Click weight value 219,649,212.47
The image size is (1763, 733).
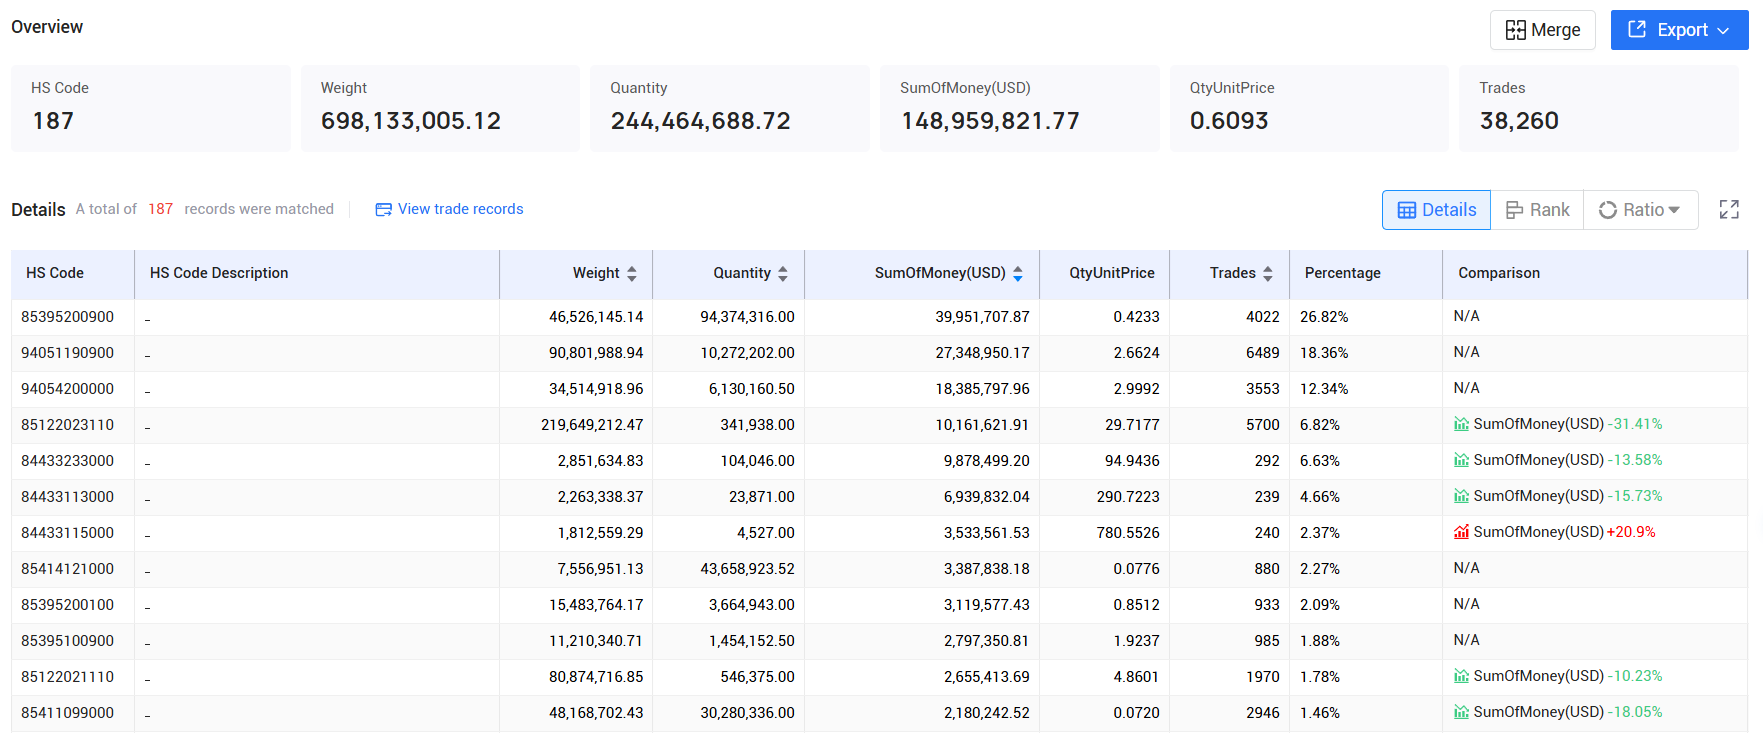[x=592, y=425]
